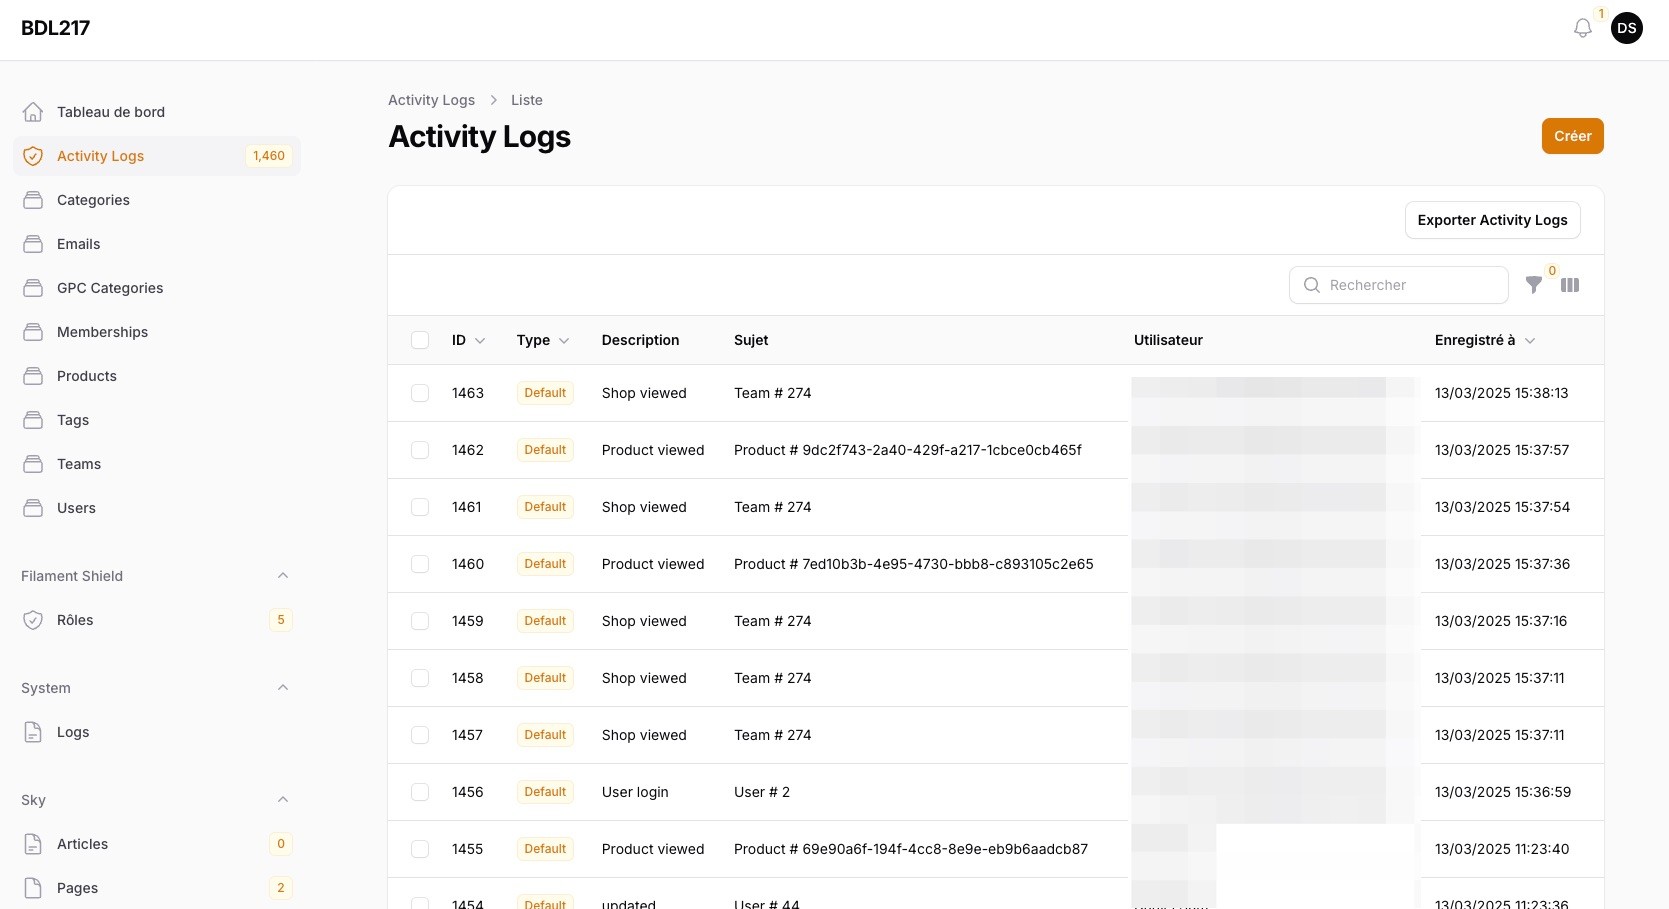The height and width of the screenshot is (909, 1669).
Task: Click timestamp 13/03/2025 15:38:13
Action: tap(1501, 393)
